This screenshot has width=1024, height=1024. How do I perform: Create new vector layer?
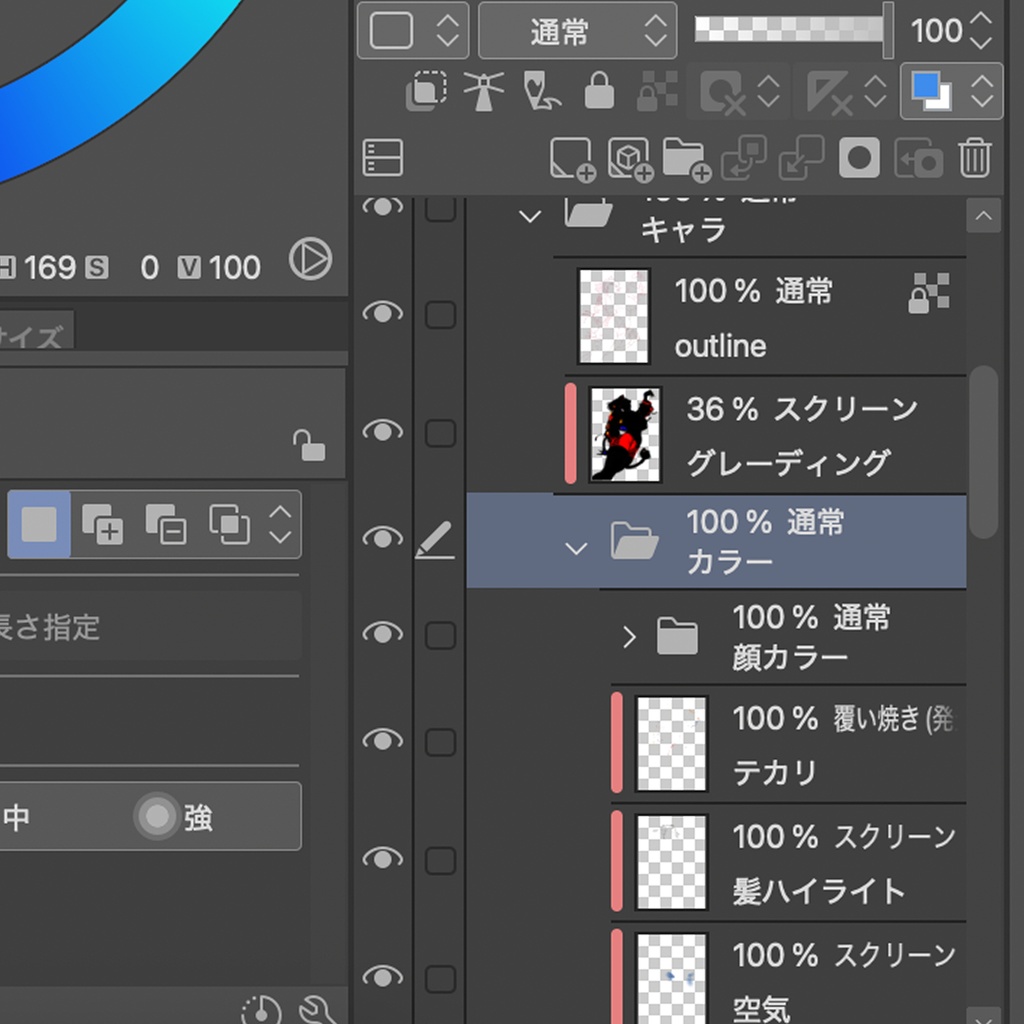tap(630, 158)
